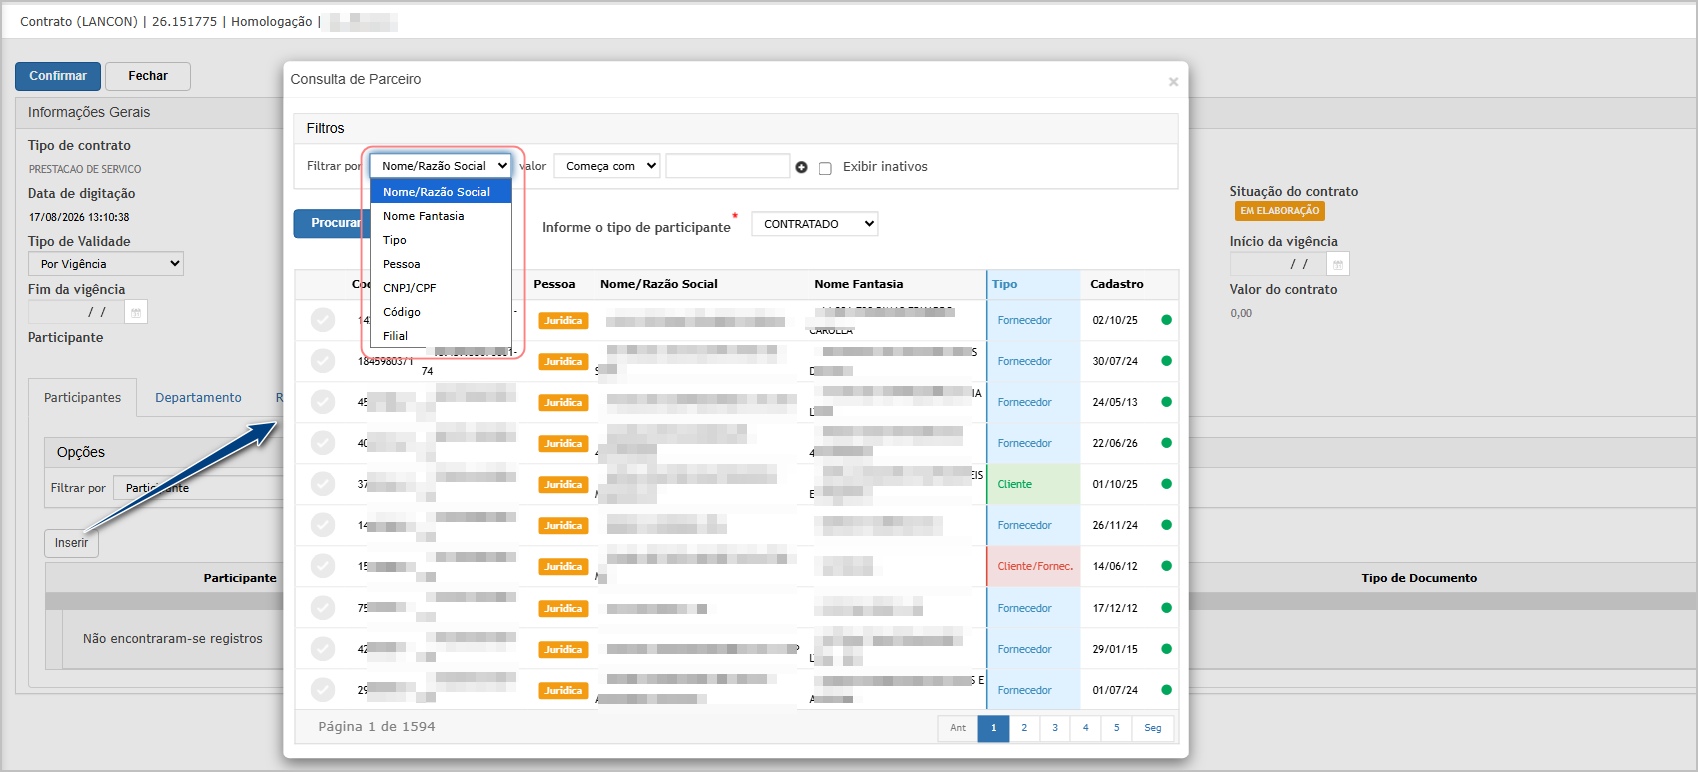Screen dimensions: 1698x772
Task: Select the Cliente/Fornec. row dated 14/06/12
Action: tap(323, 566)
